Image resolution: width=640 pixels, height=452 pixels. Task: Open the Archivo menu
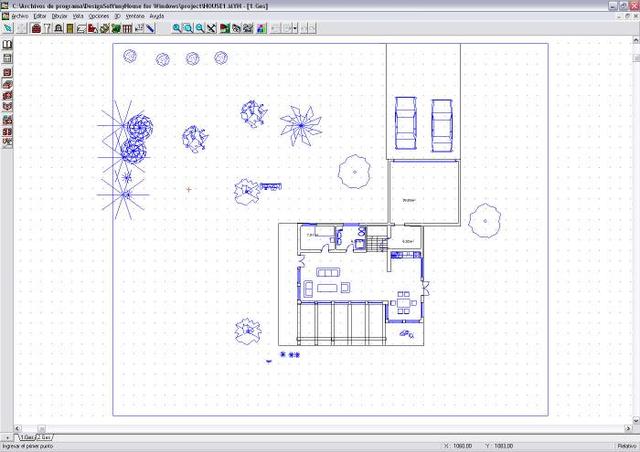coord(19,17)
